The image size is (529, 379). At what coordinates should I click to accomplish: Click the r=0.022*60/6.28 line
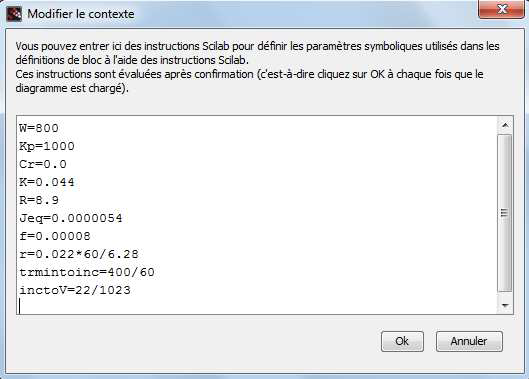pos(79,254)
